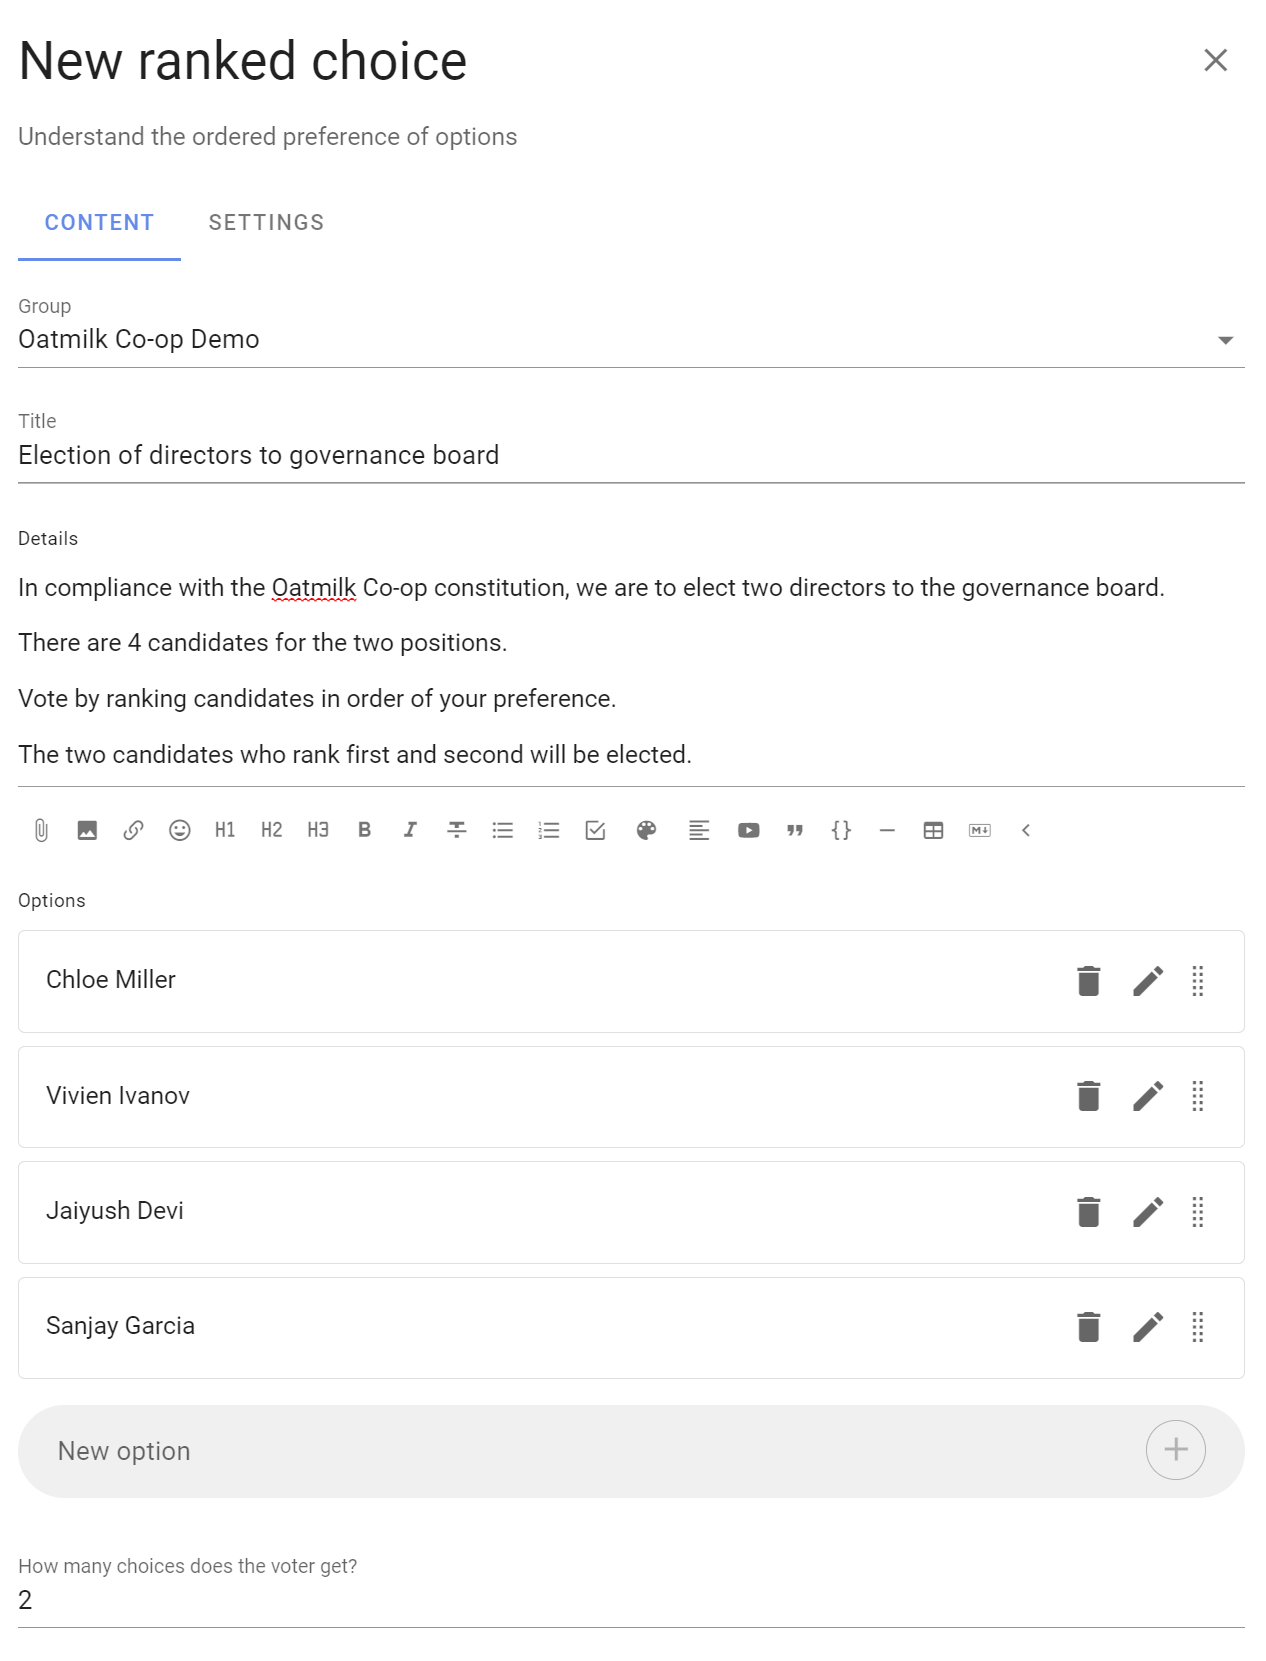Click the attach file paperclip icon
Screen dimensions: 1266x1661
pyautogui.click(x=41, y=830)
